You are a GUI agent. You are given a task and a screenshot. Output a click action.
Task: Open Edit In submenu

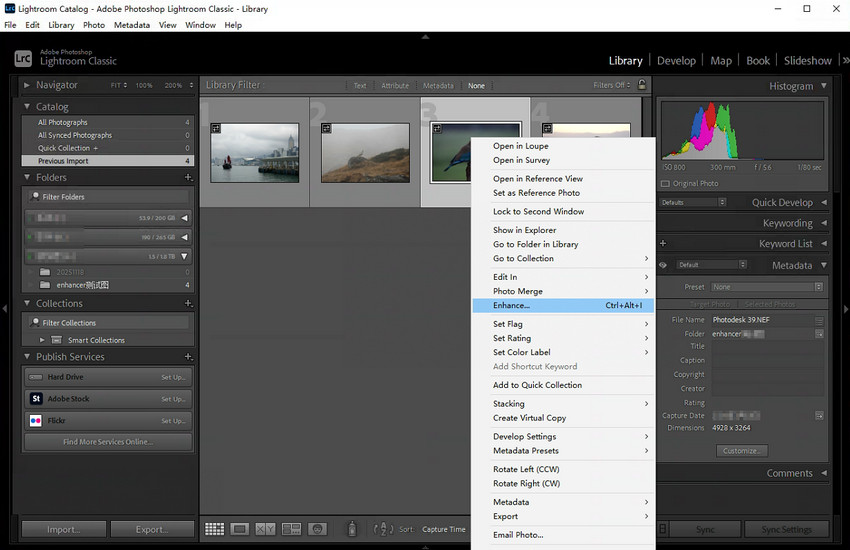point(563,277)
